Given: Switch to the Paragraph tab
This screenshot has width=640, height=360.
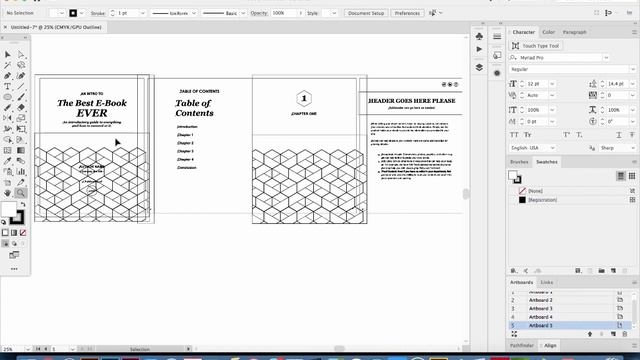Looking at the screenshot, I should coord(574,32).
